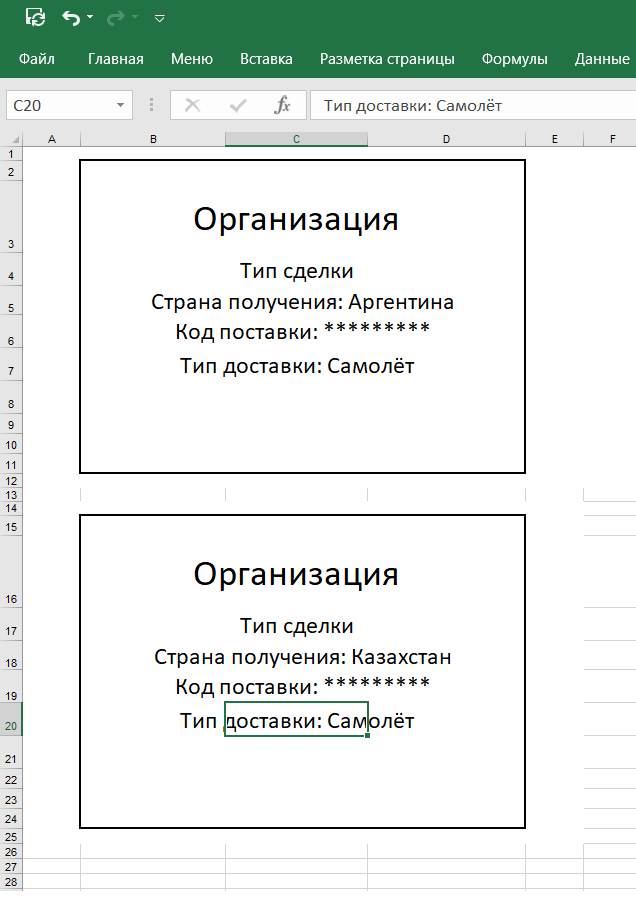Click the Insert Function fx icon
The height and width of the screenshot is (900, 636).
click(x=282, y=105)
